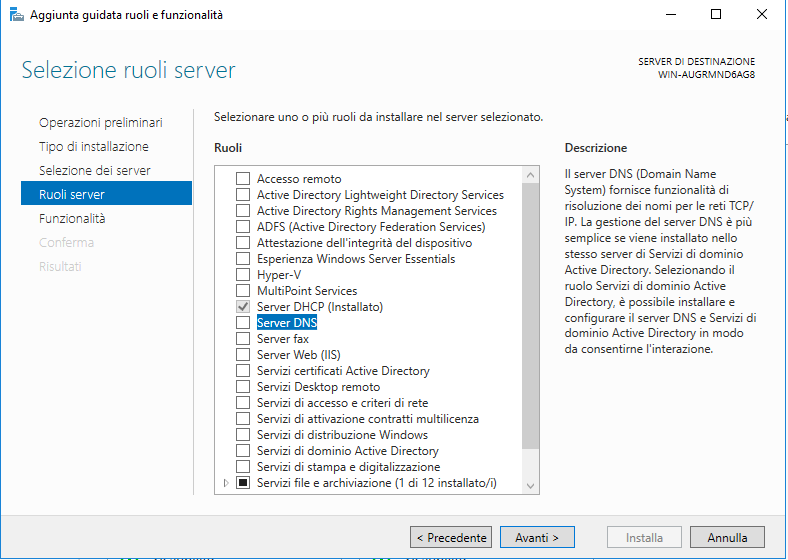This screenshot has width=788, height=560.
Task: Select the Server fax role label
Action: point(282,339)
